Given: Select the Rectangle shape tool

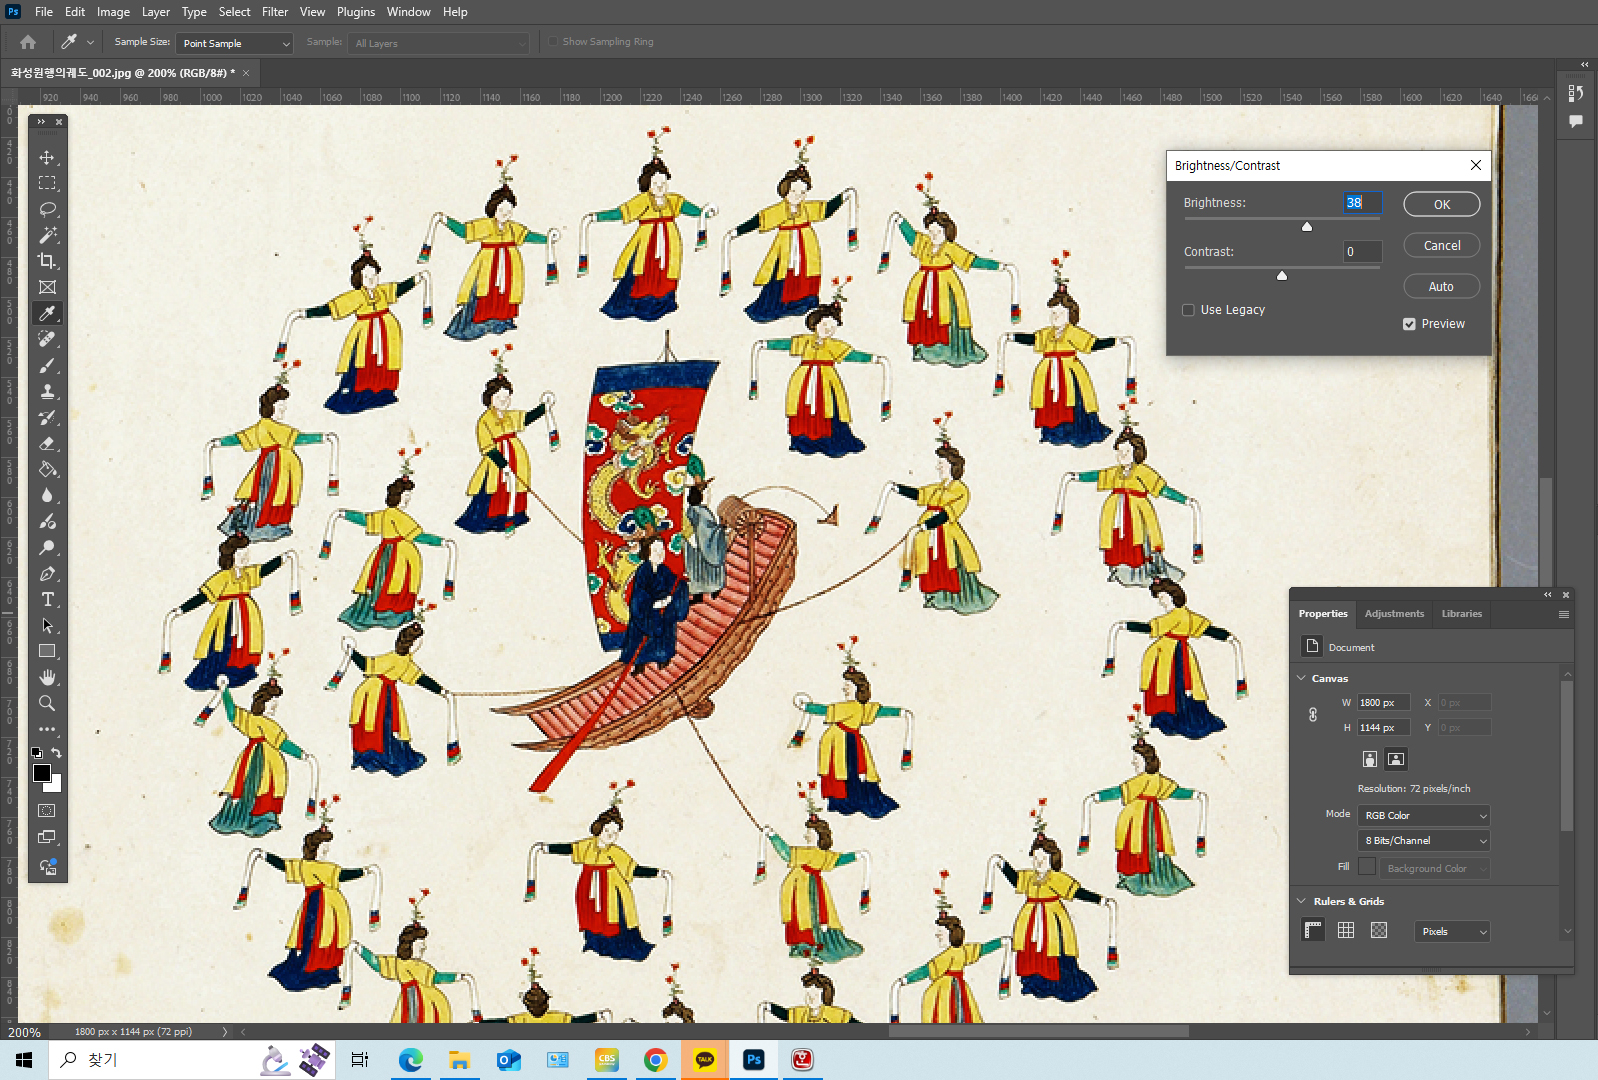Looking at the screenshot, I should (47, 651).
